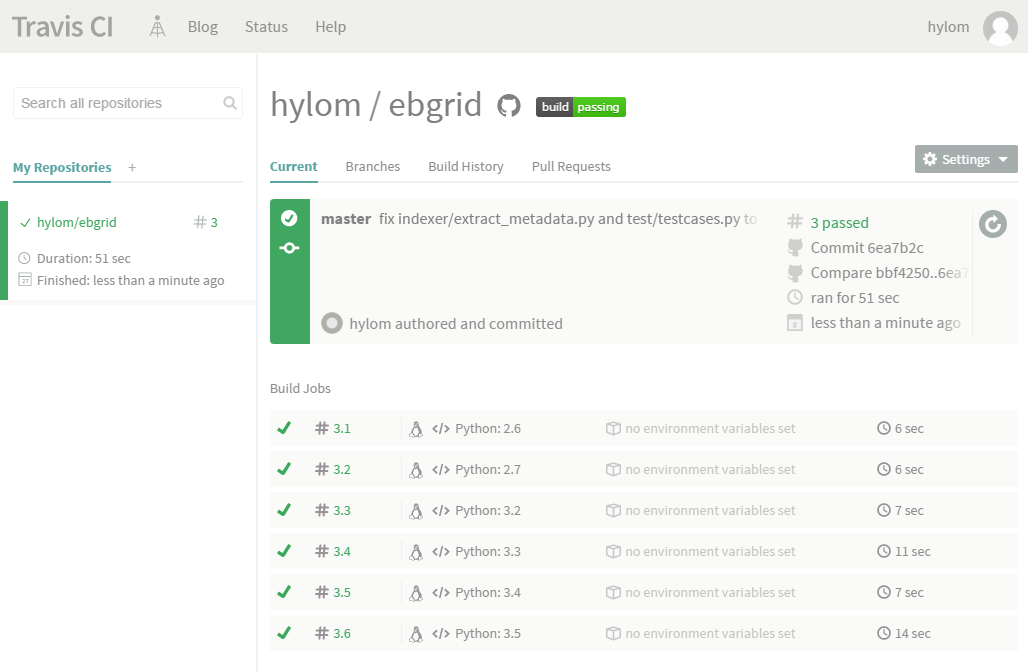Click the code icon beside Python: 2.7
This screenshot has height=672, width=1028.
[x=441, y=469]
